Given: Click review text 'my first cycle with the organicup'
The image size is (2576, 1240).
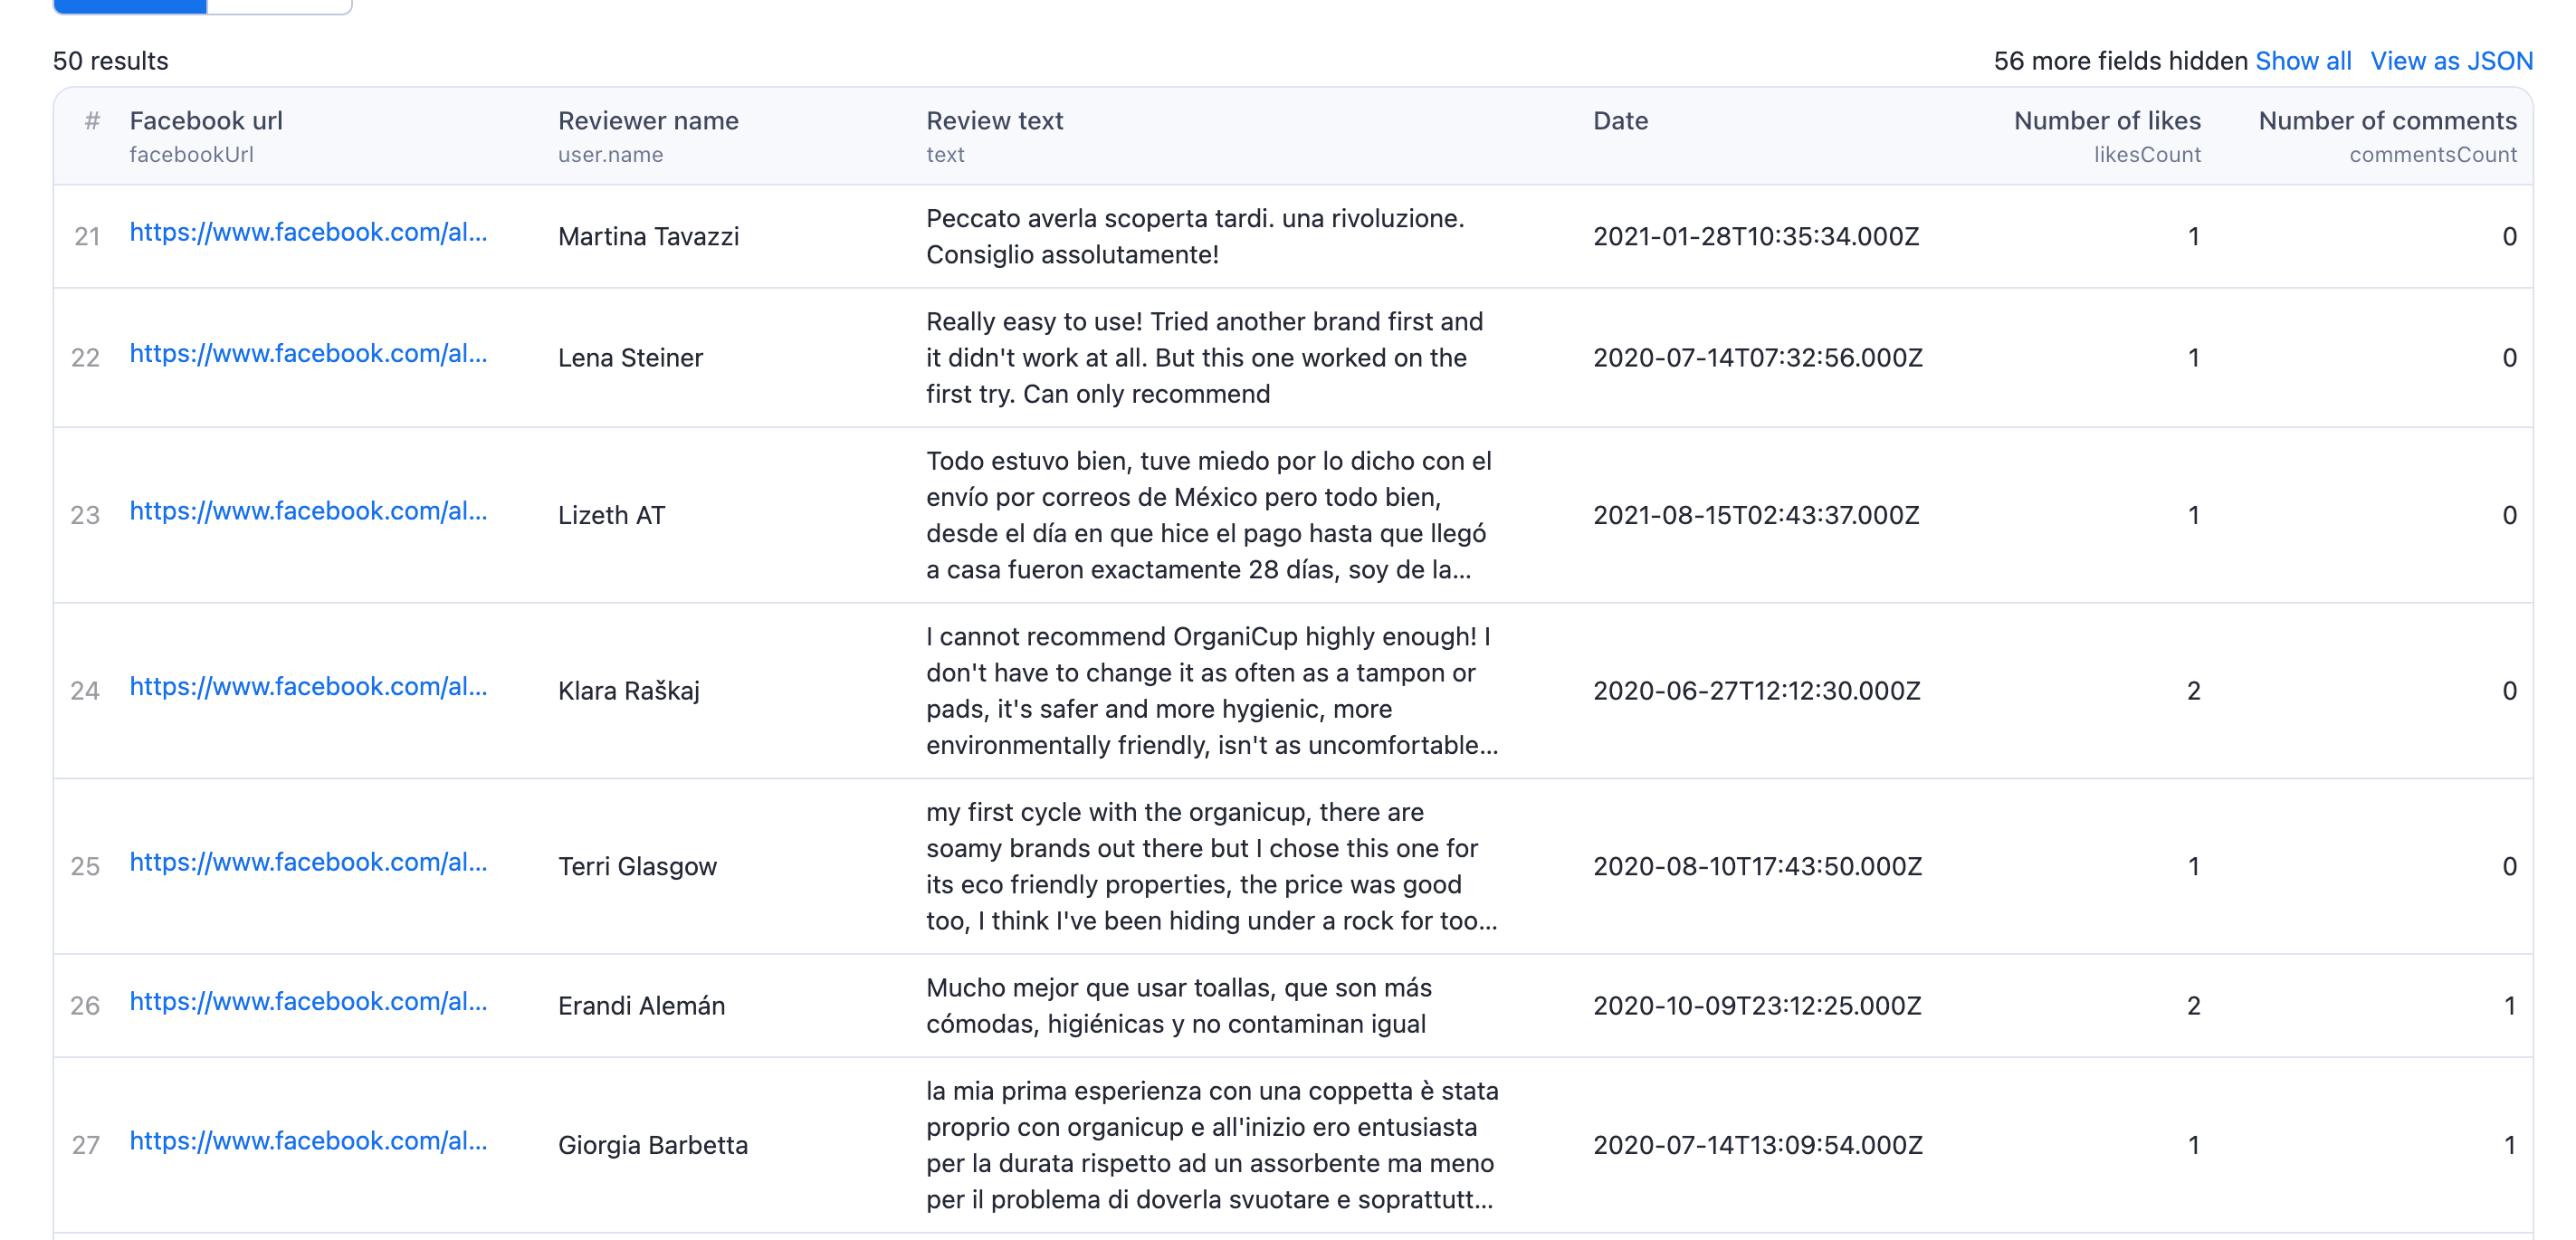Looking at the screenshot, I should [x=1212, y=867].
